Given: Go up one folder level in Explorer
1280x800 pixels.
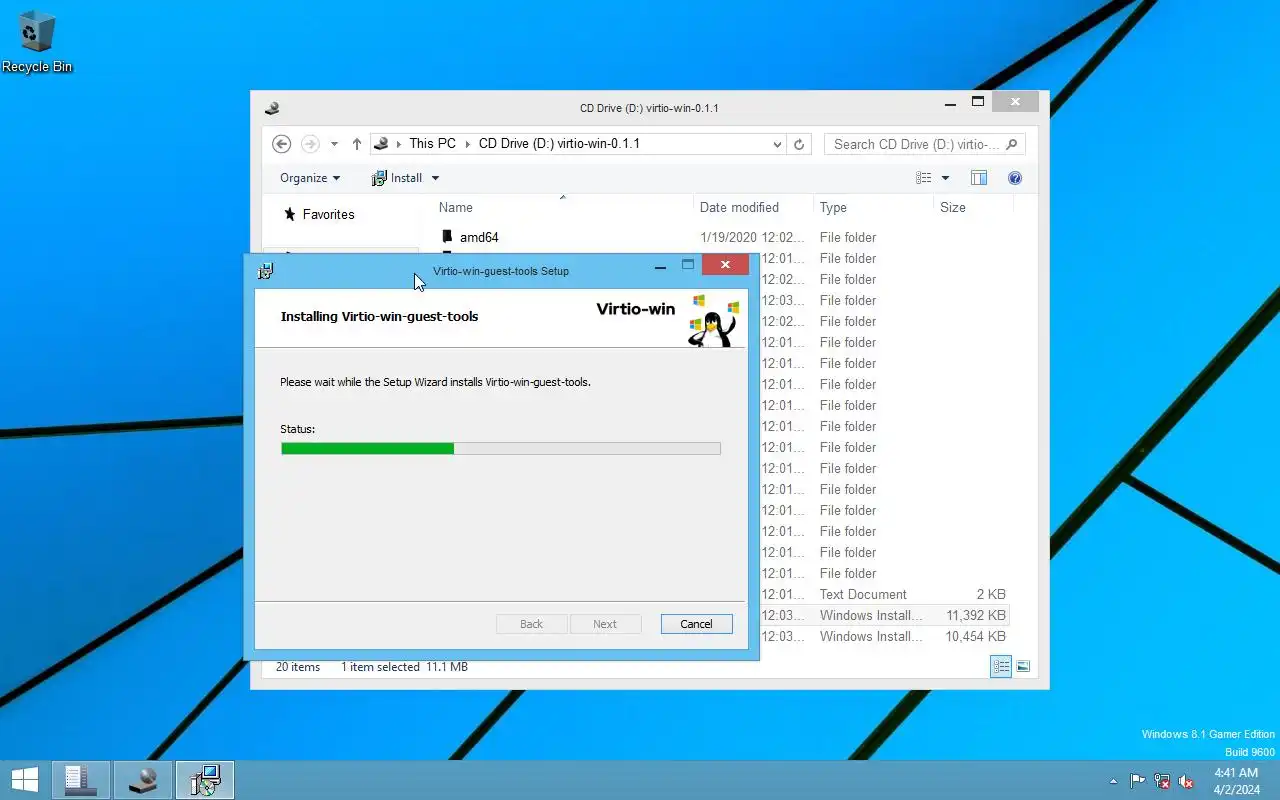Looking at the screenshot, I should click(x=356, y=144).
